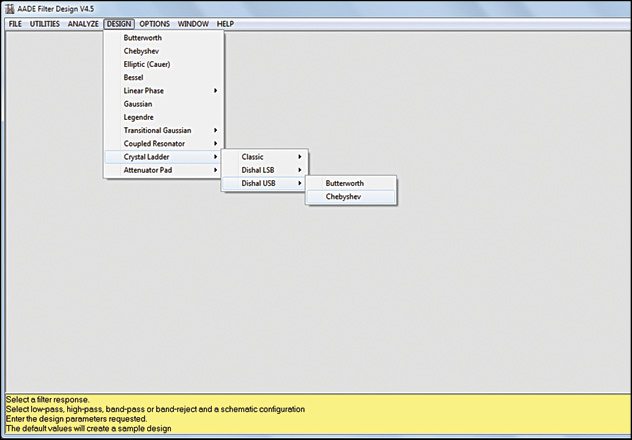Screen dimensions: 632x440
Task: Open the Attenuator Pad submenu
Action: [148, 170]
